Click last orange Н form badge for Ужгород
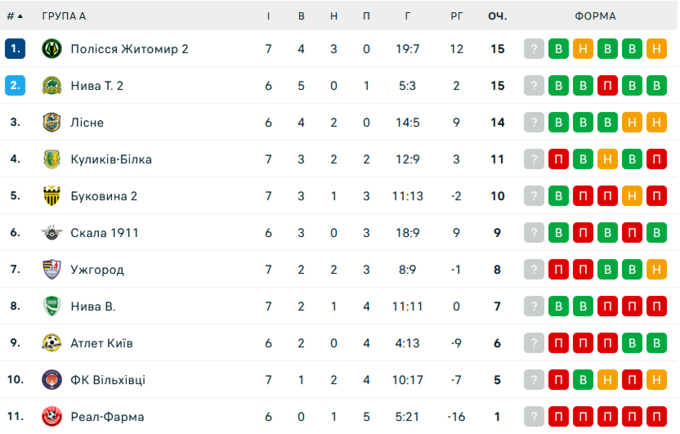The height and width of the screenshot is (434, 680). click(656, 270)
